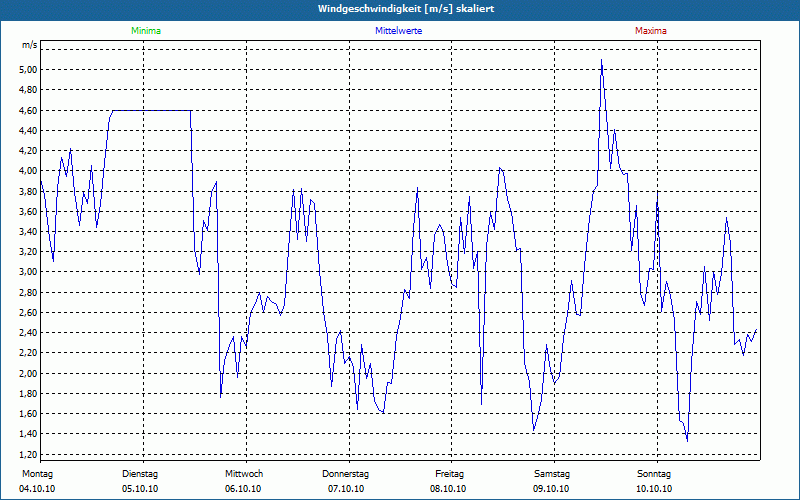Click the 1,40 y-axis value

point(29,434)
